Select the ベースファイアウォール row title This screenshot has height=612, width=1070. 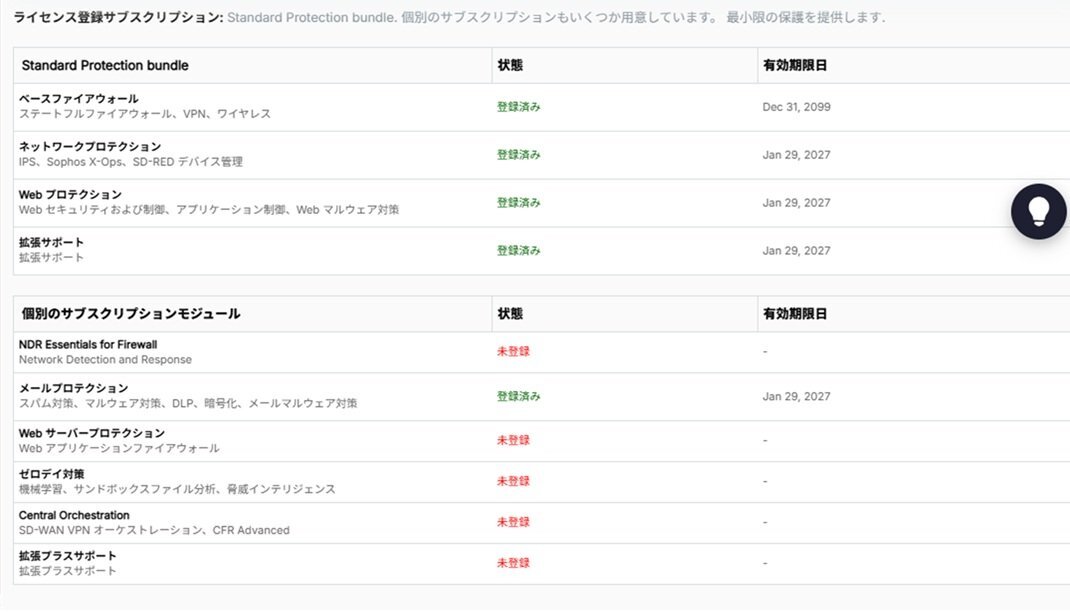pos(79,99)
